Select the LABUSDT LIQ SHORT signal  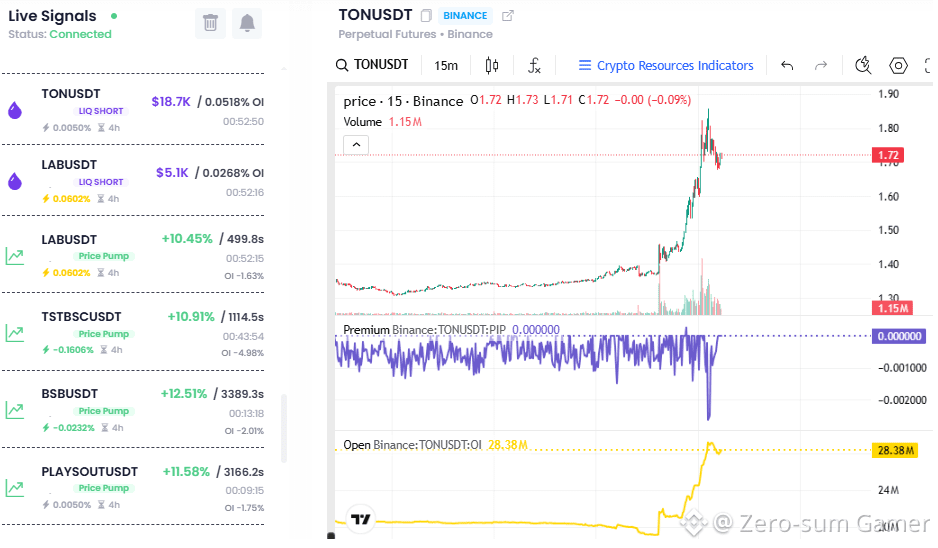coord(133,180)
